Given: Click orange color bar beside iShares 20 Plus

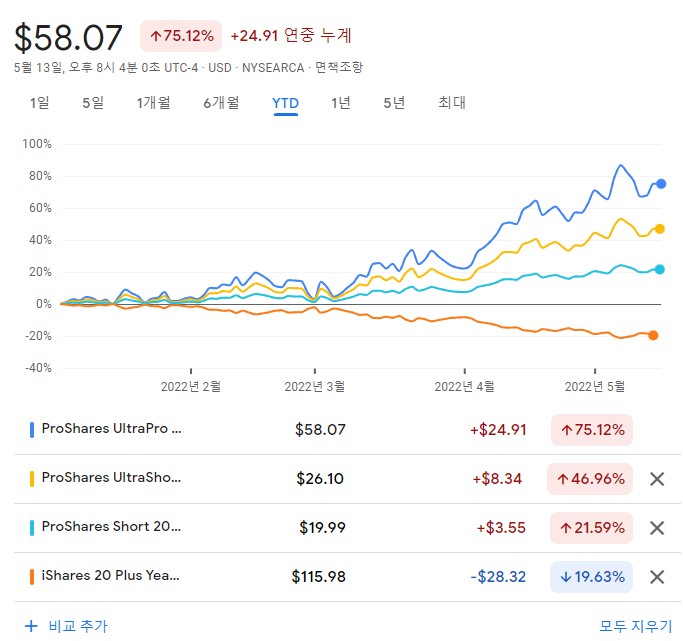Looking at the screenshot, I should coord(32,577).
